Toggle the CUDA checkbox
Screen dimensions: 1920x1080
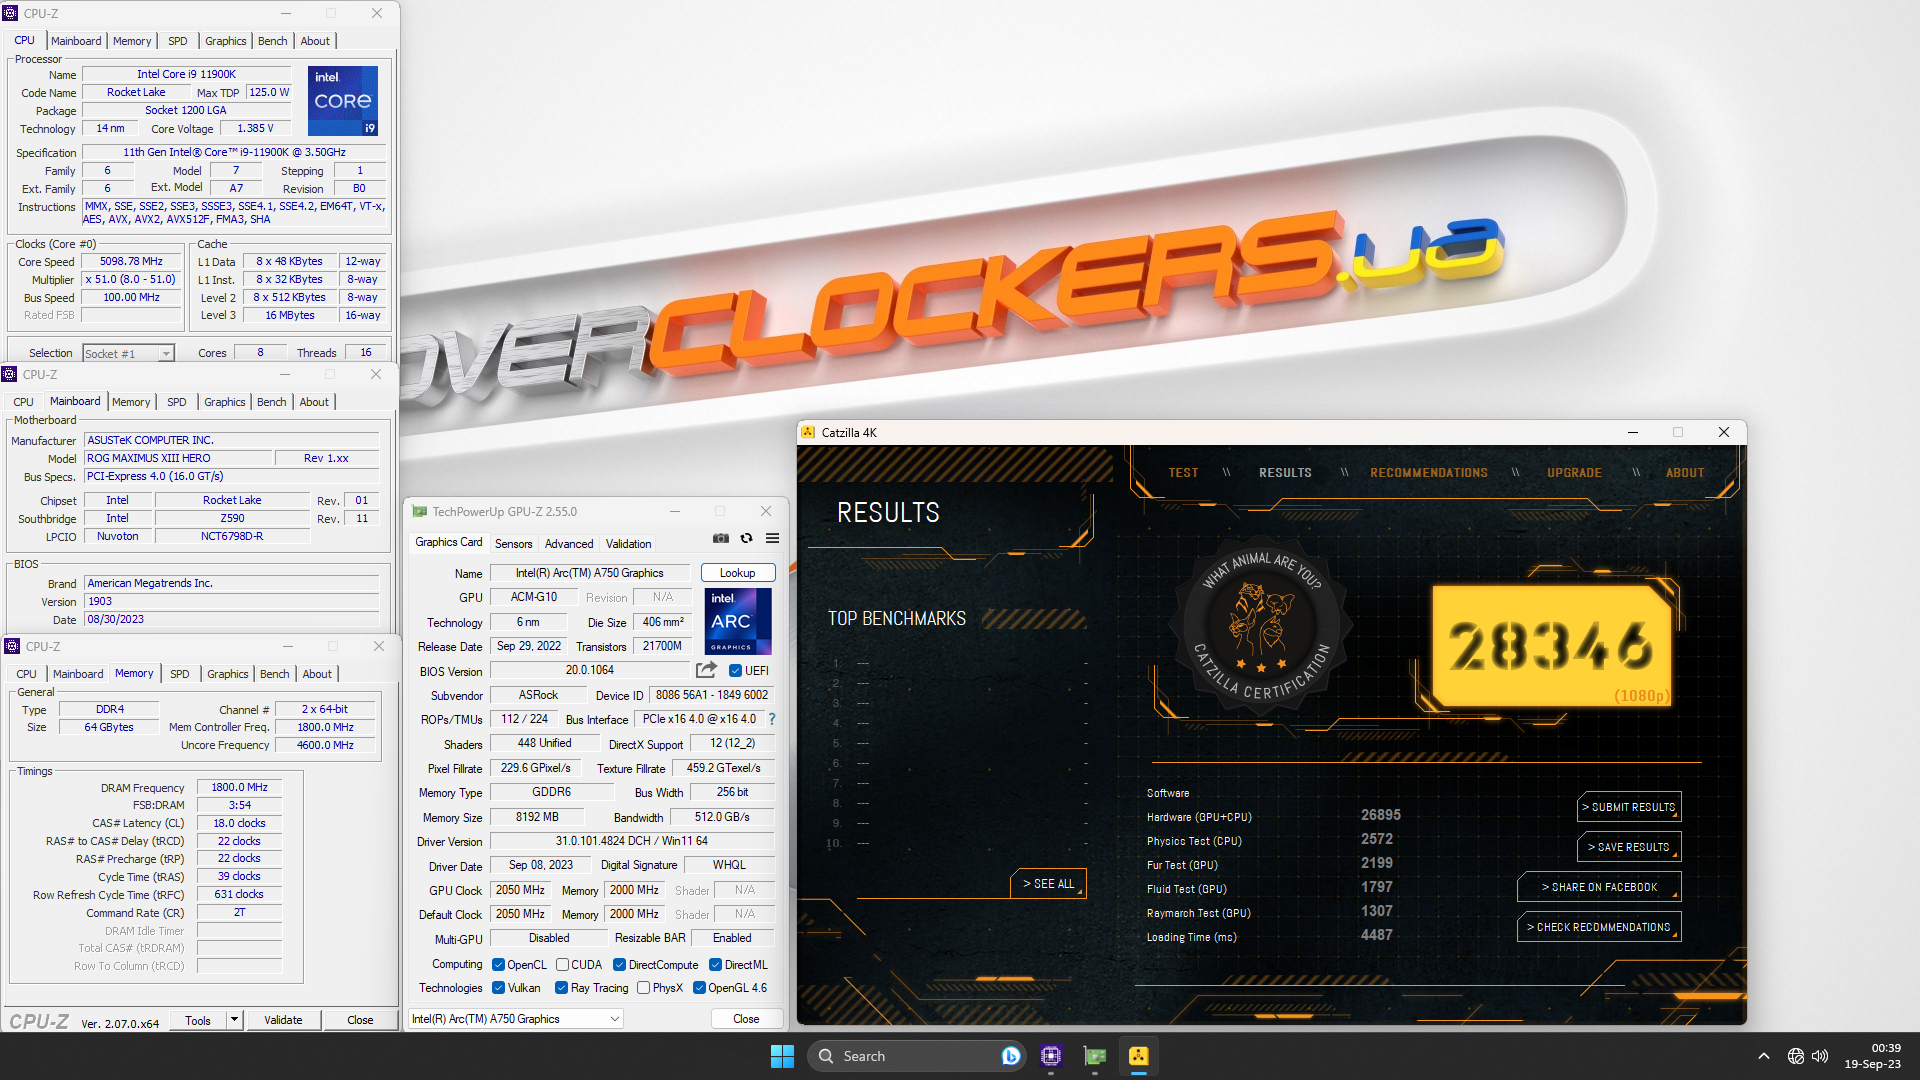tap(562, 965)
